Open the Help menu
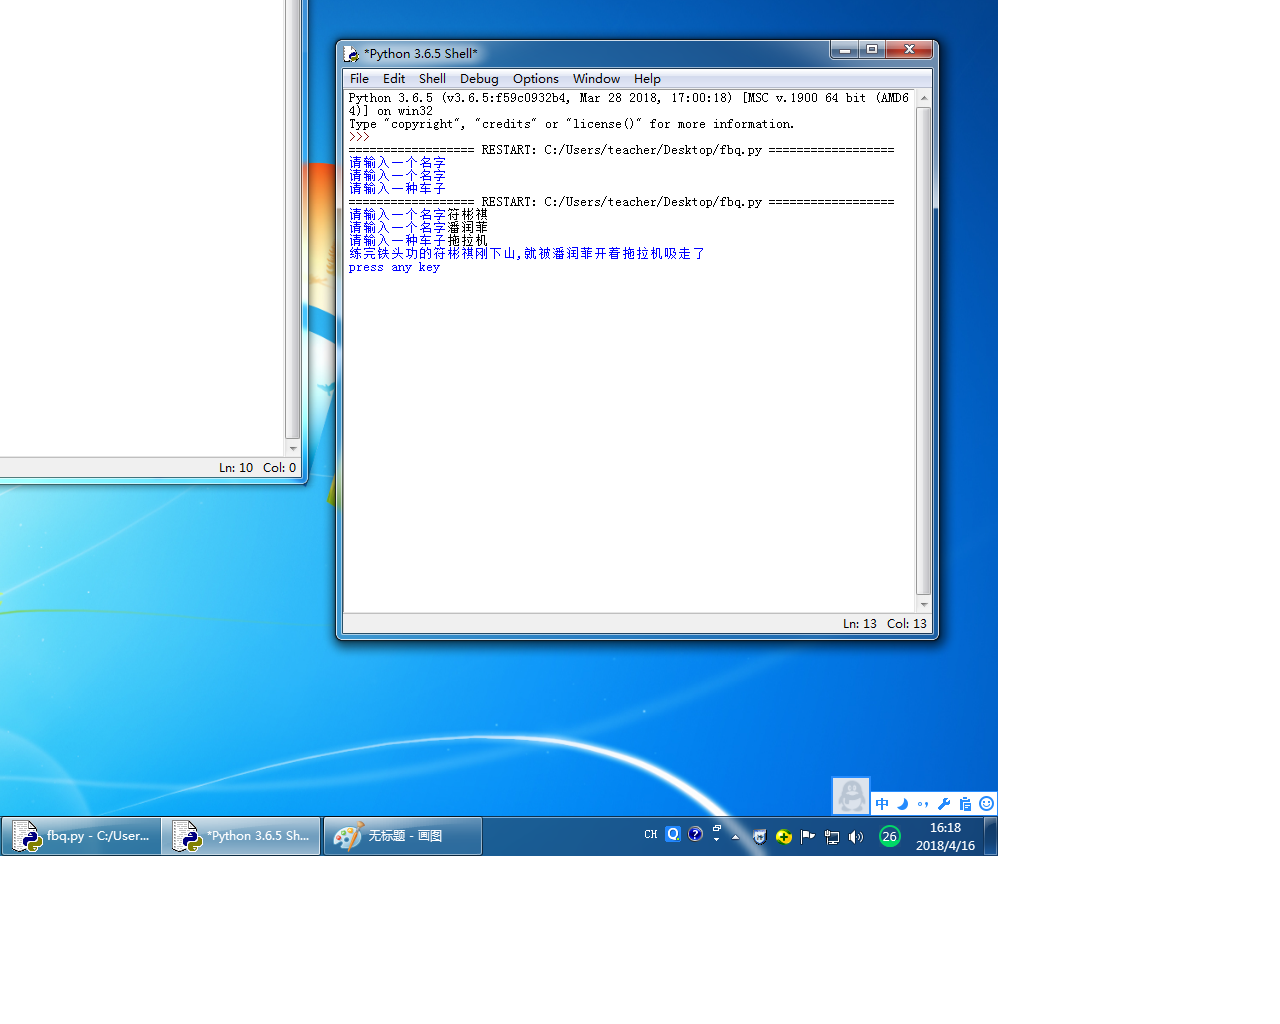This screenshot has width=1280, height=1024. click(x=647, y=79)
